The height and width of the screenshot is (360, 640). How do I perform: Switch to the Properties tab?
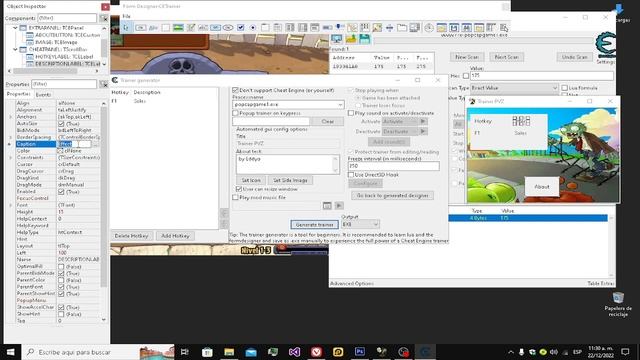pyautogui.click(x=19, y=94)
